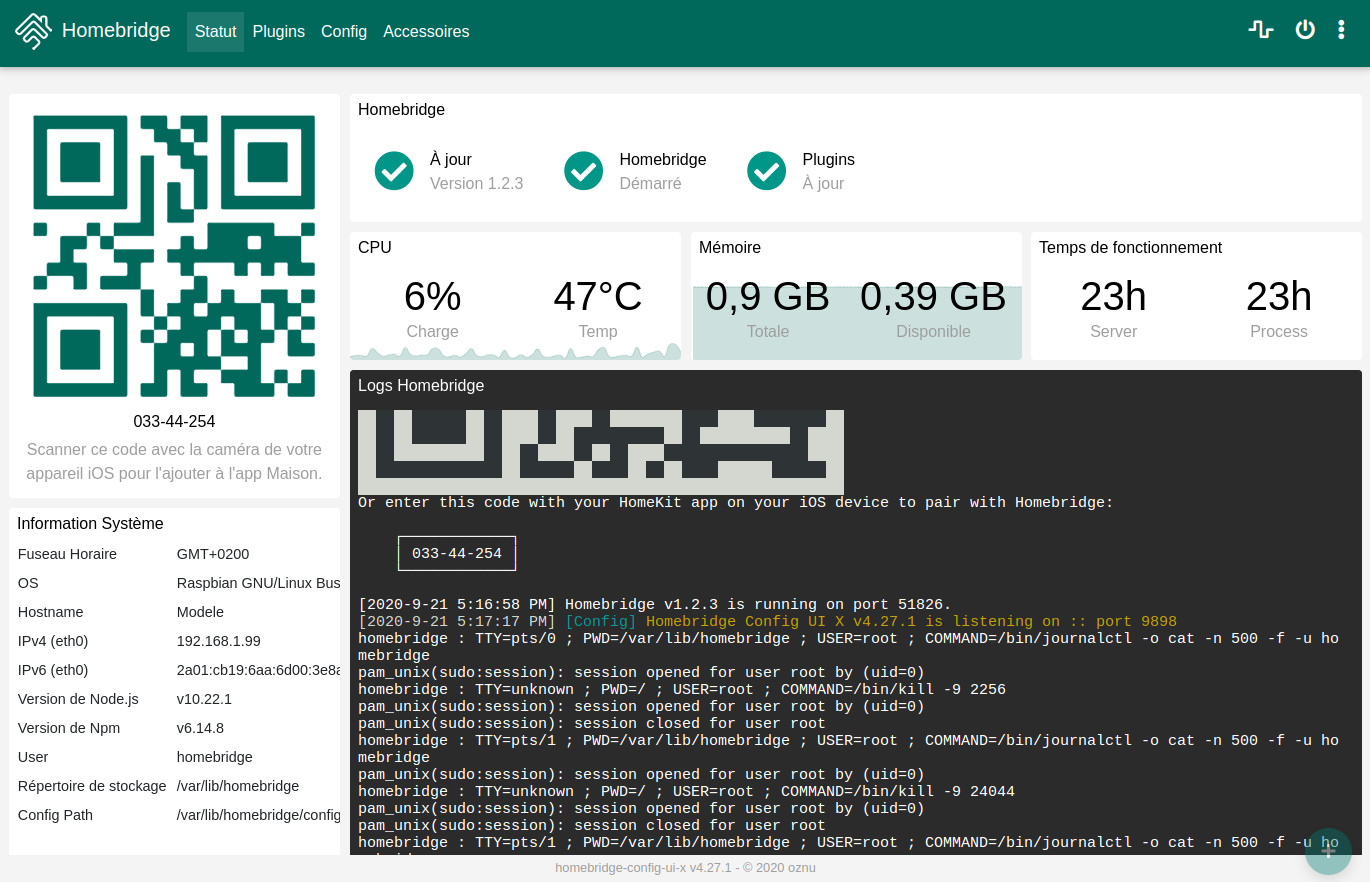
Task: Open the Plugins tab
Action: pos(278,32)
